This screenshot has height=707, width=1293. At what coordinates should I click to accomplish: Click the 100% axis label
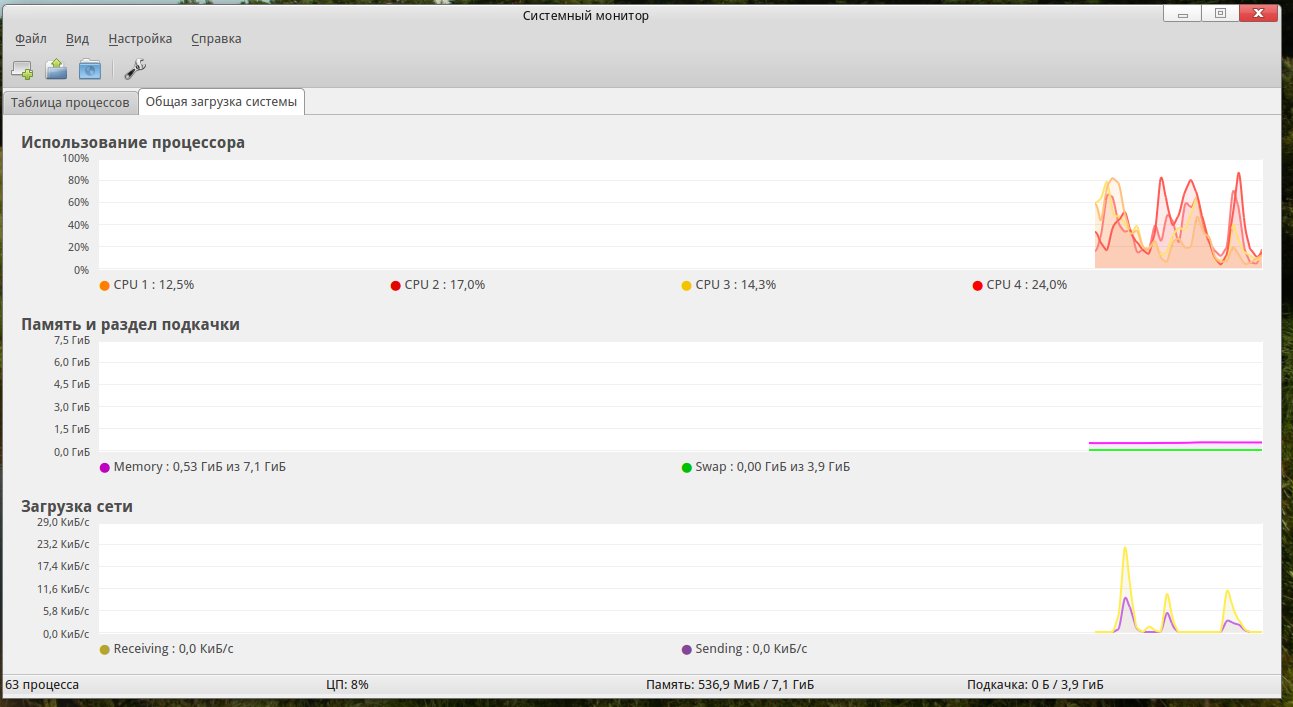click(75, 158)
